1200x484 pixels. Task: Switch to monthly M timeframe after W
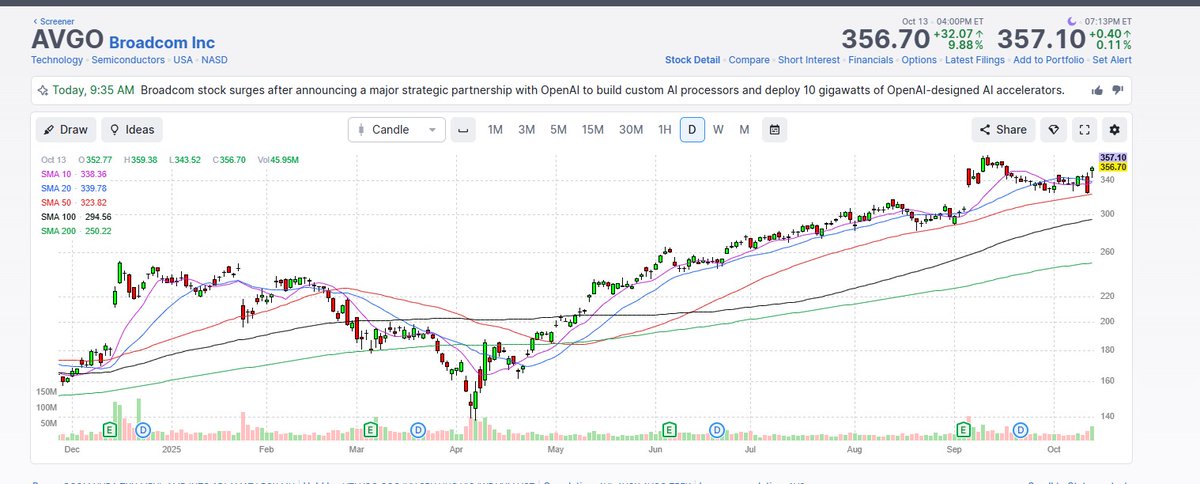[744, 129]
